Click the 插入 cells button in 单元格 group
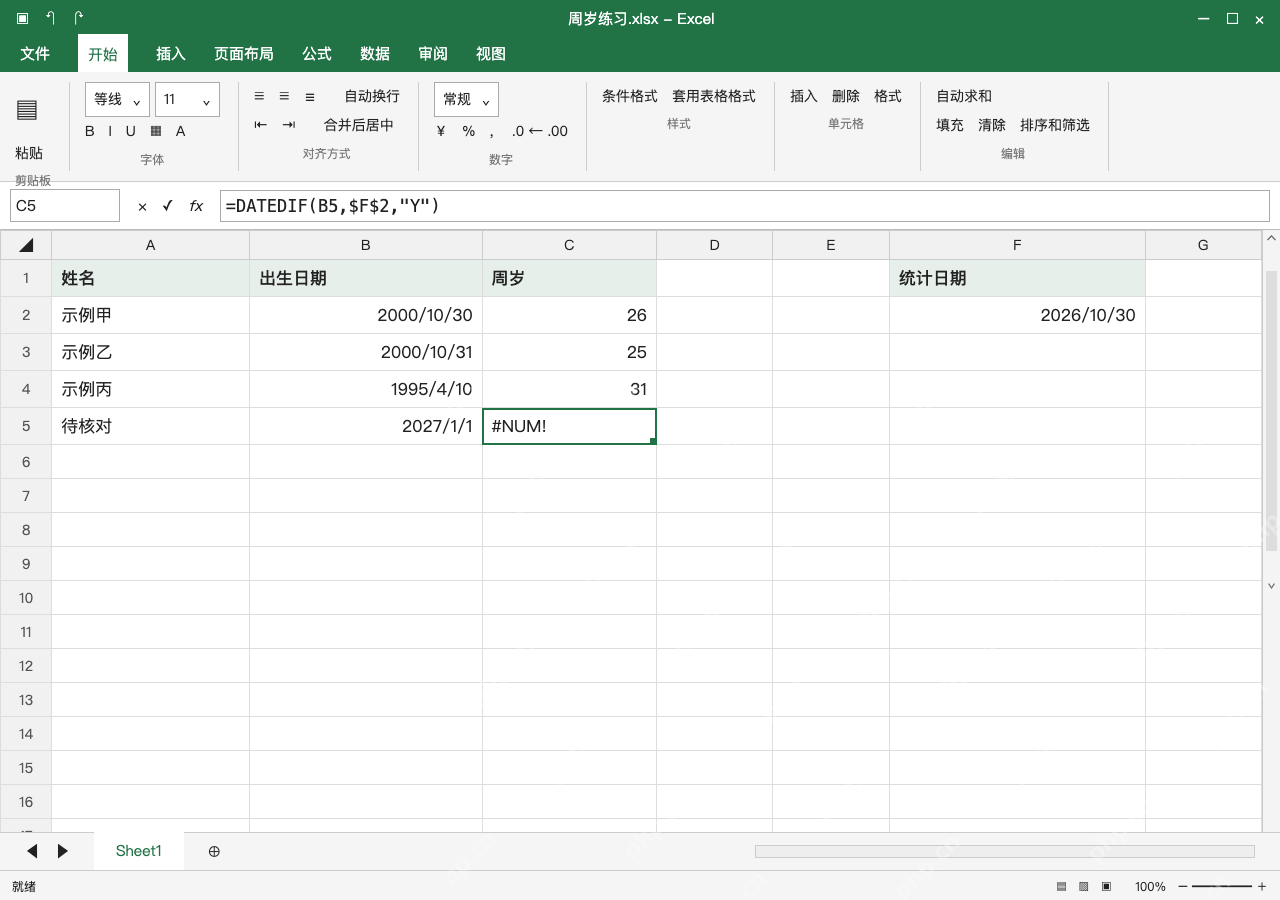1280x900 pixels. [x=804, y=96]
